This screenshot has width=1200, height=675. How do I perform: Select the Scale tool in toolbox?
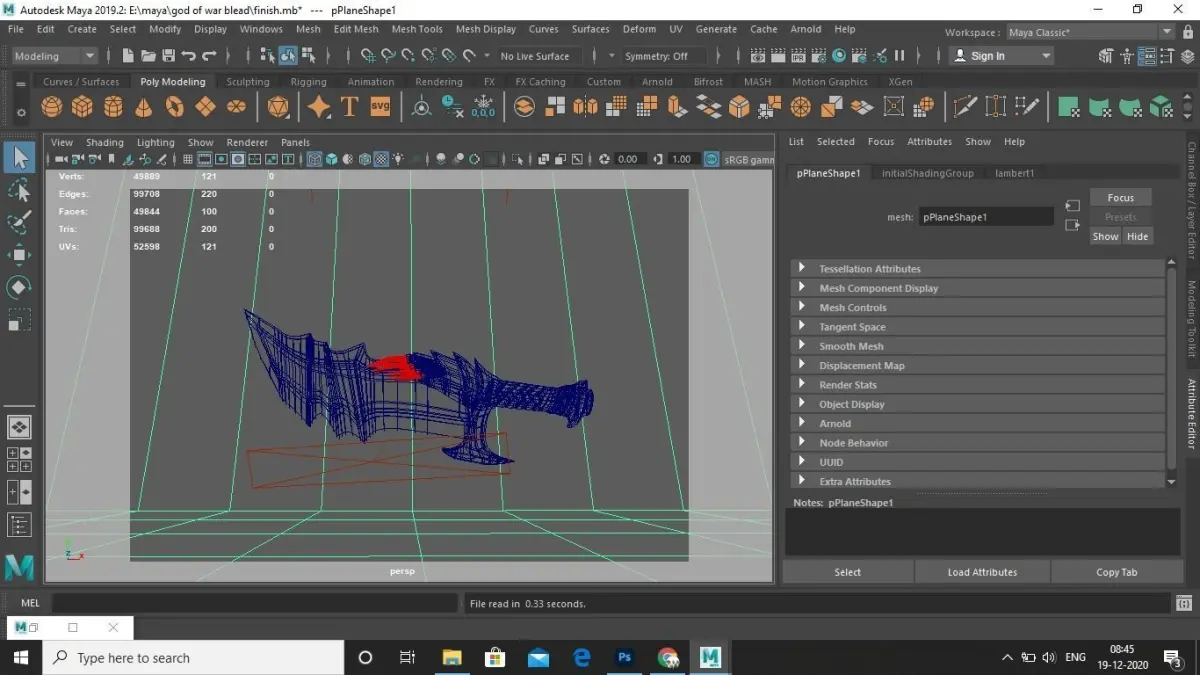coord(19,321)
